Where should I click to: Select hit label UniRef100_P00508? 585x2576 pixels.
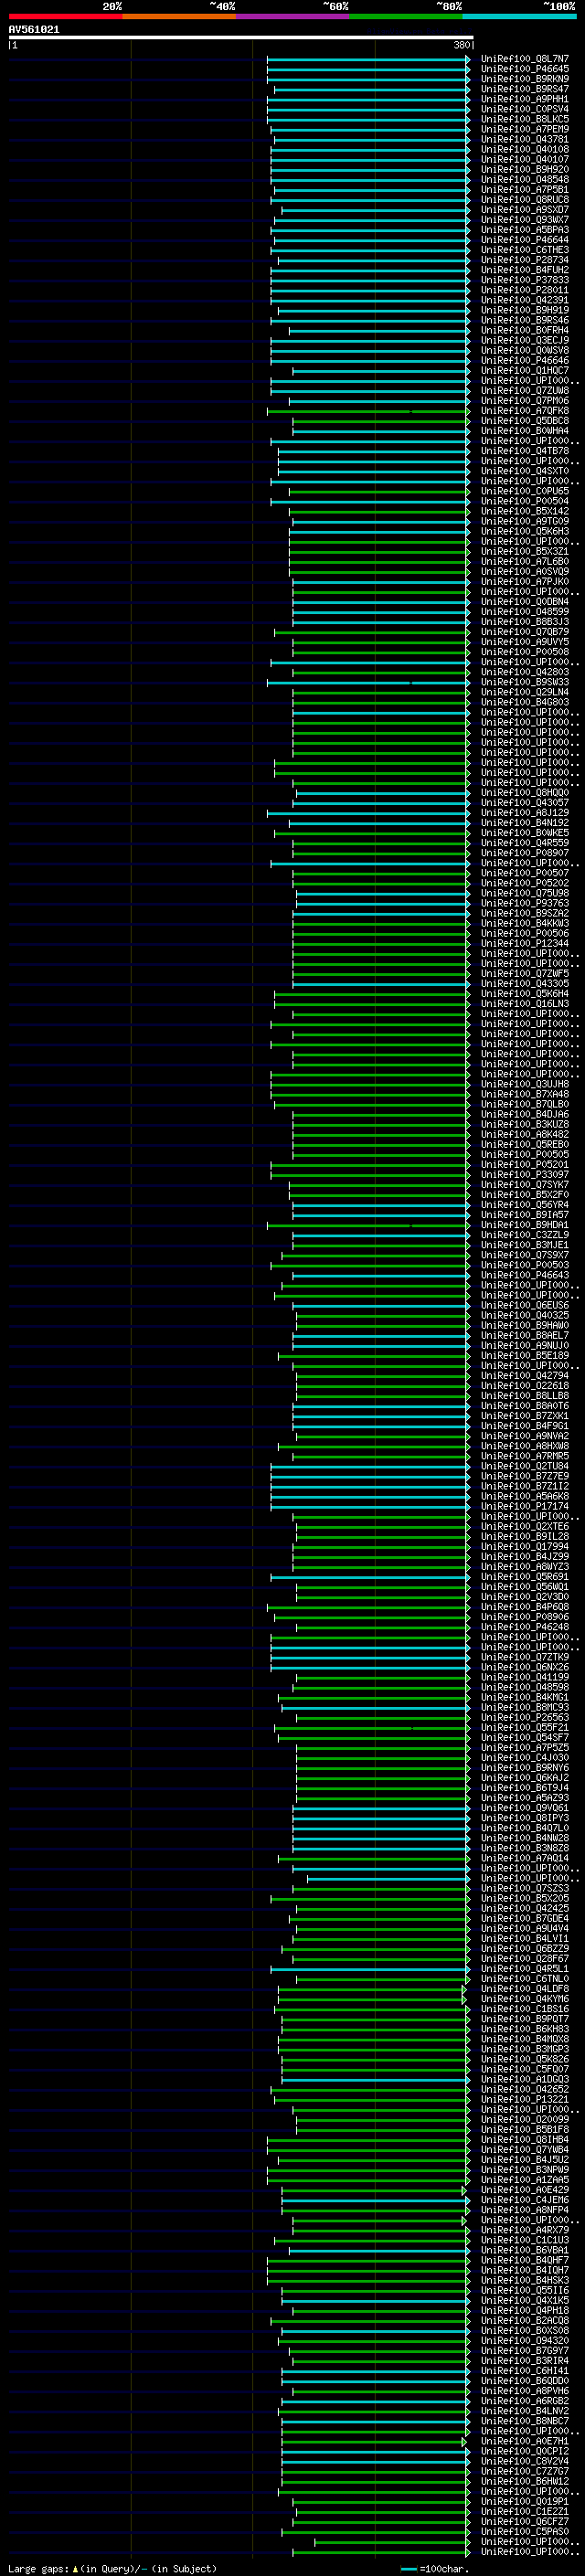[x=525, y=652]
